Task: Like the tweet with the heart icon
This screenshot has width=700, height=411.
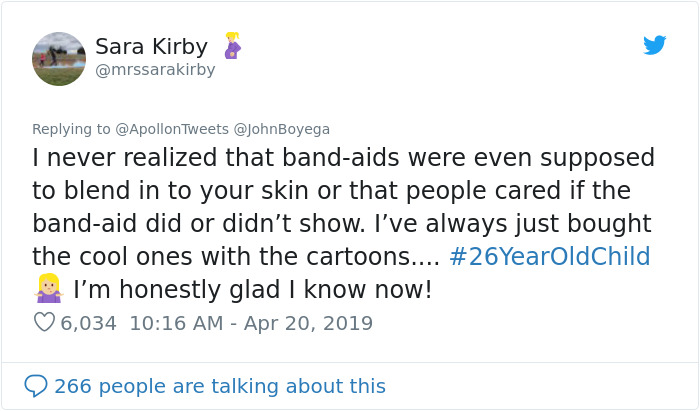Action: tap(44, 323)
